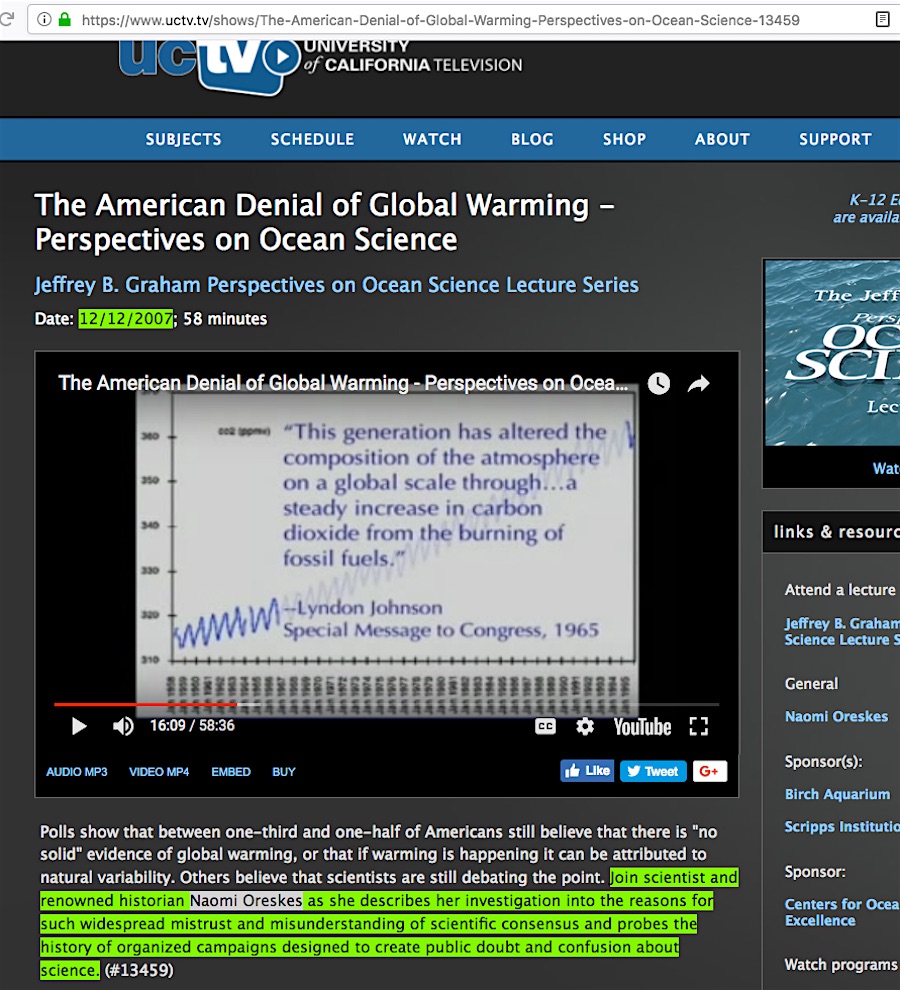The image size is (900, 990).
Task: Download the AUDIO MP3 link
Action: [x=76, y=772]
